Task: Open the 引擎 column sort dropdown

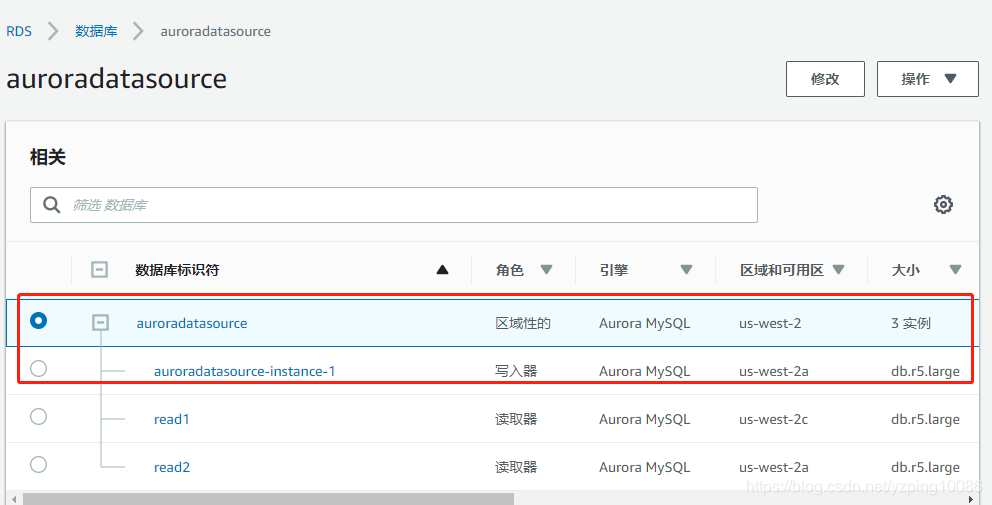Action: click(686, 270)
